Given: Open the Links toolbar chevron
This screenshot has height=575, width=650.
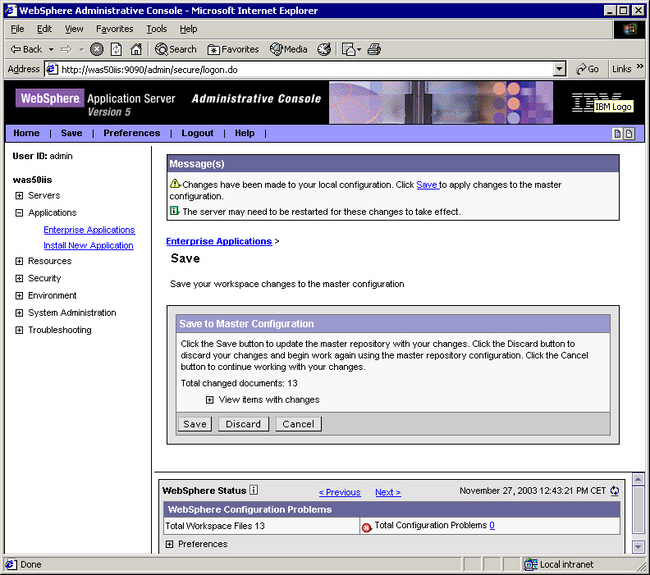Looking at the screenshot, I should coord(640,66).
